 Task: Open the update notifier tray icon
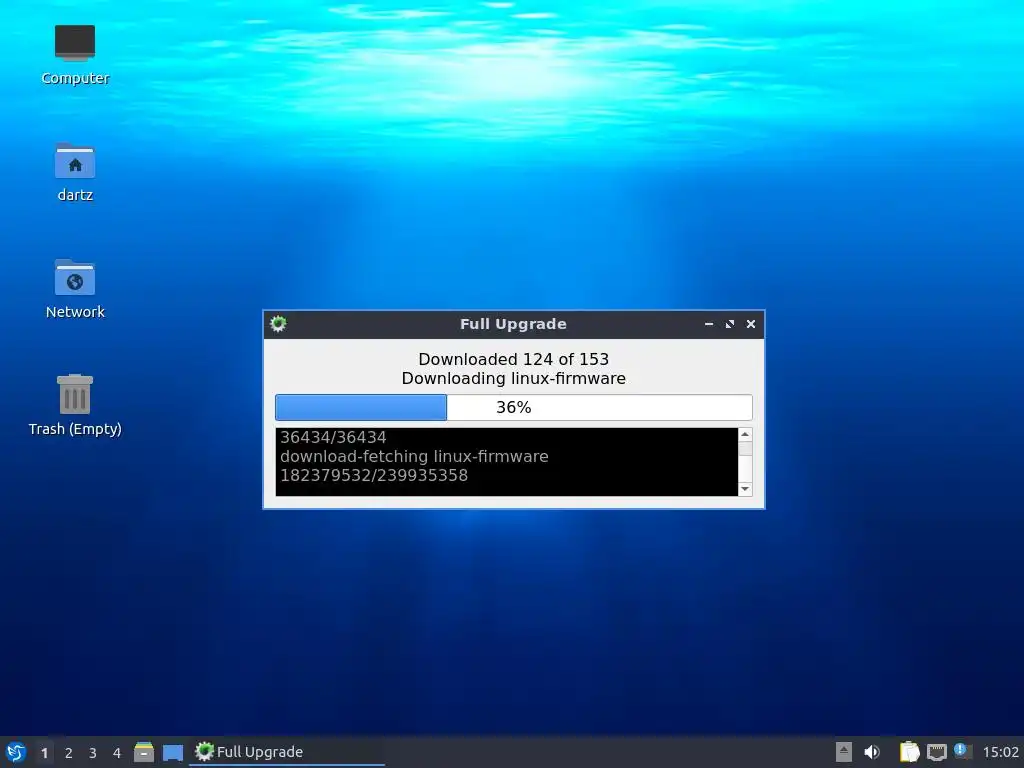(x=963, y=751)
